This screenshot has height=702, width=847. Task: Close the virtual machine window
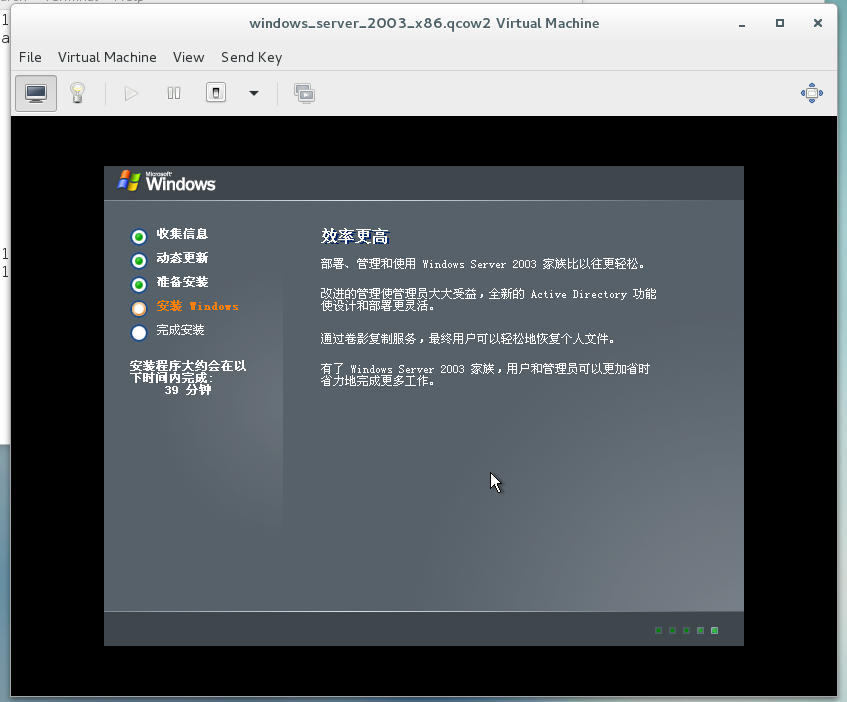[818, 23]
